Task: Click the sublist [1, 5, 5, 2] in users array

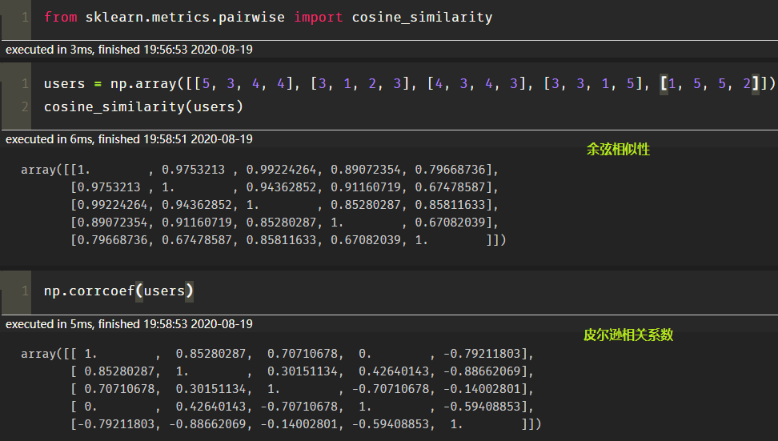Action: click(x=710, y=83)
